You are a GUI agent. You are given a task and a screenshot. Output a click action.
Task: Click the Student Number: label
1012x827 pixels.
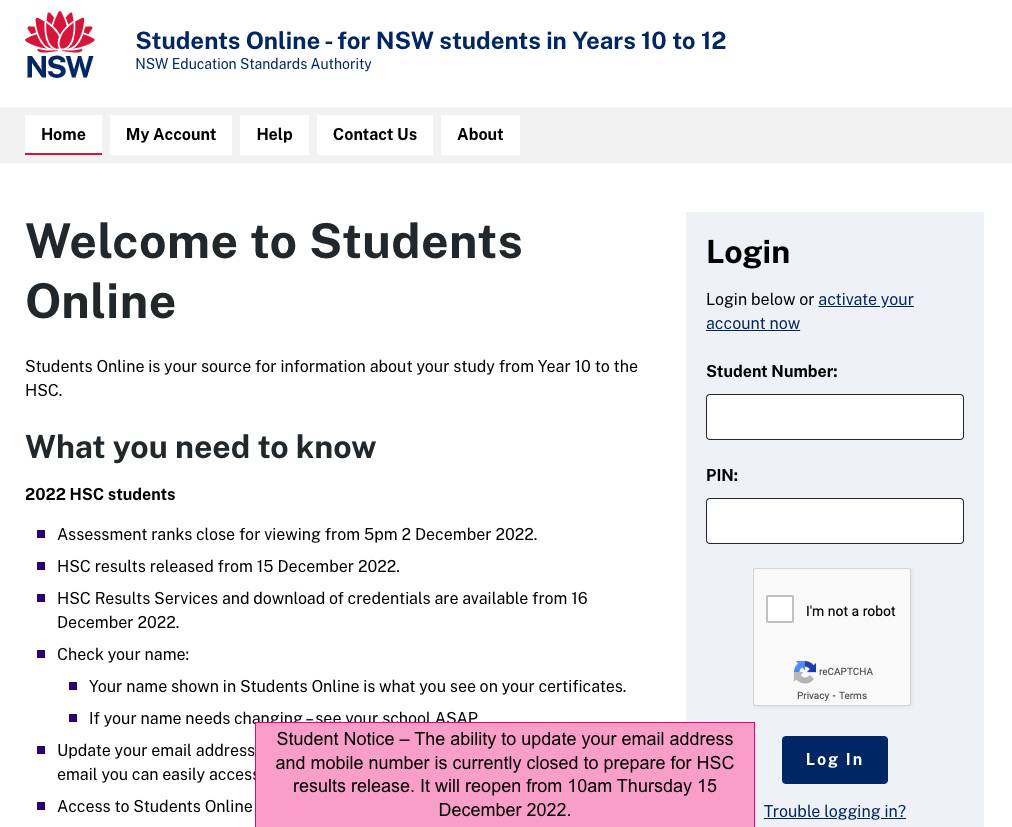click(x=771, y=371)
